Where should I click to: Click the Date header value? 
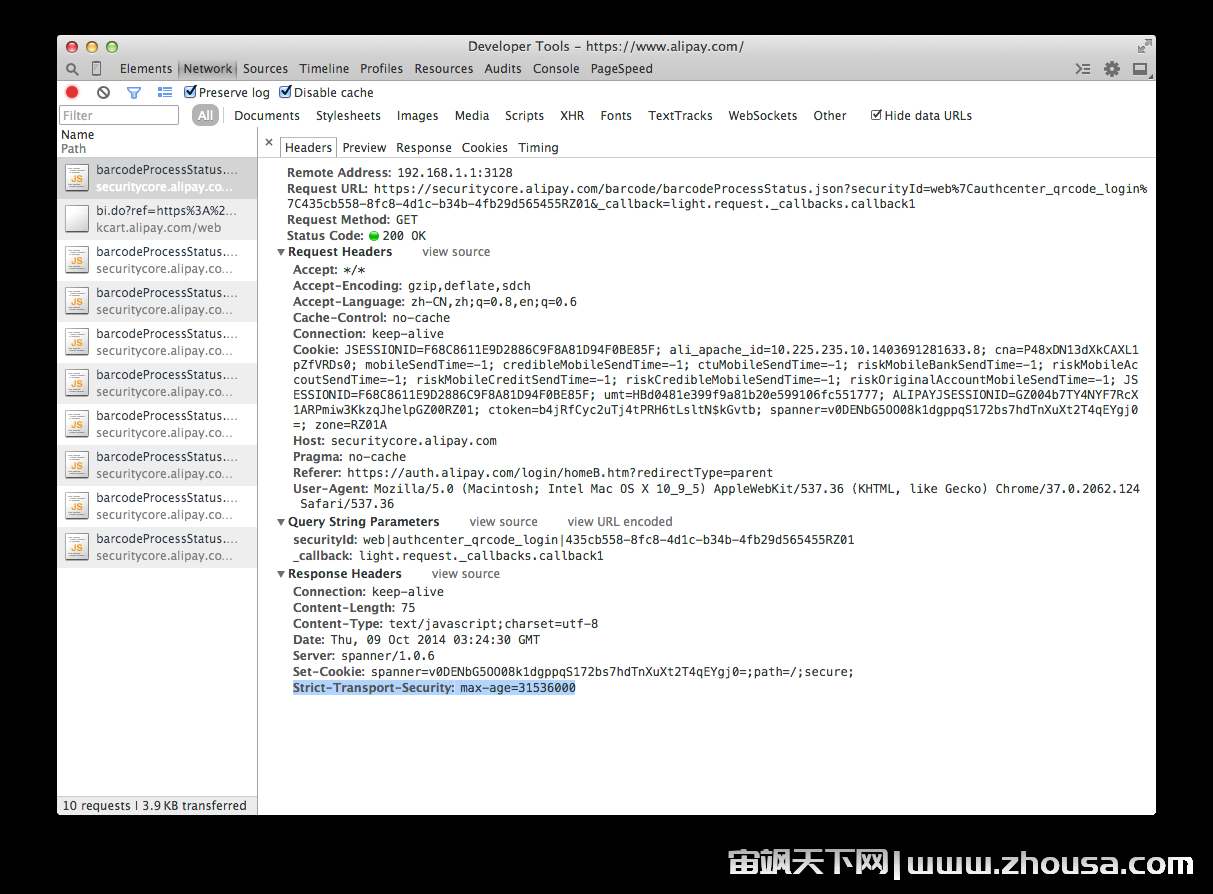click(435, 640)
